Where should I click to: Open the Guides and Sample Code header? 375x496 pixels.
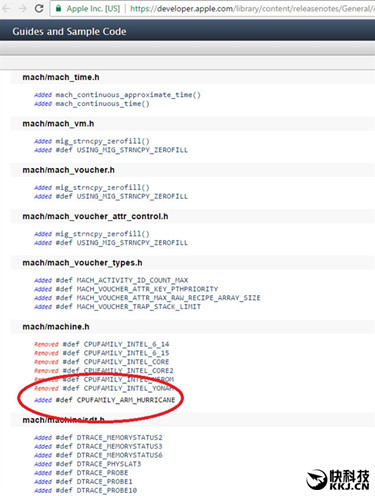(69, 31)
